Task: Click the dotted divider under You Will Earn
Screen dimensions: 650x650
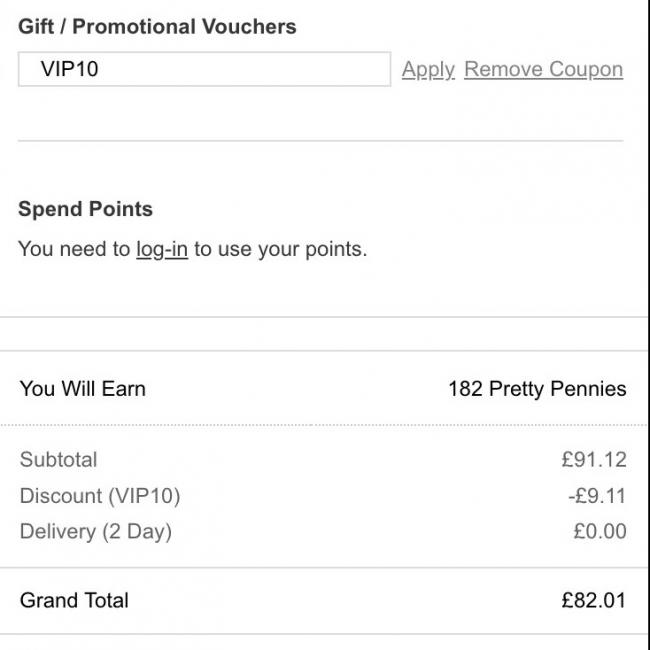Action: coord(324,425)
